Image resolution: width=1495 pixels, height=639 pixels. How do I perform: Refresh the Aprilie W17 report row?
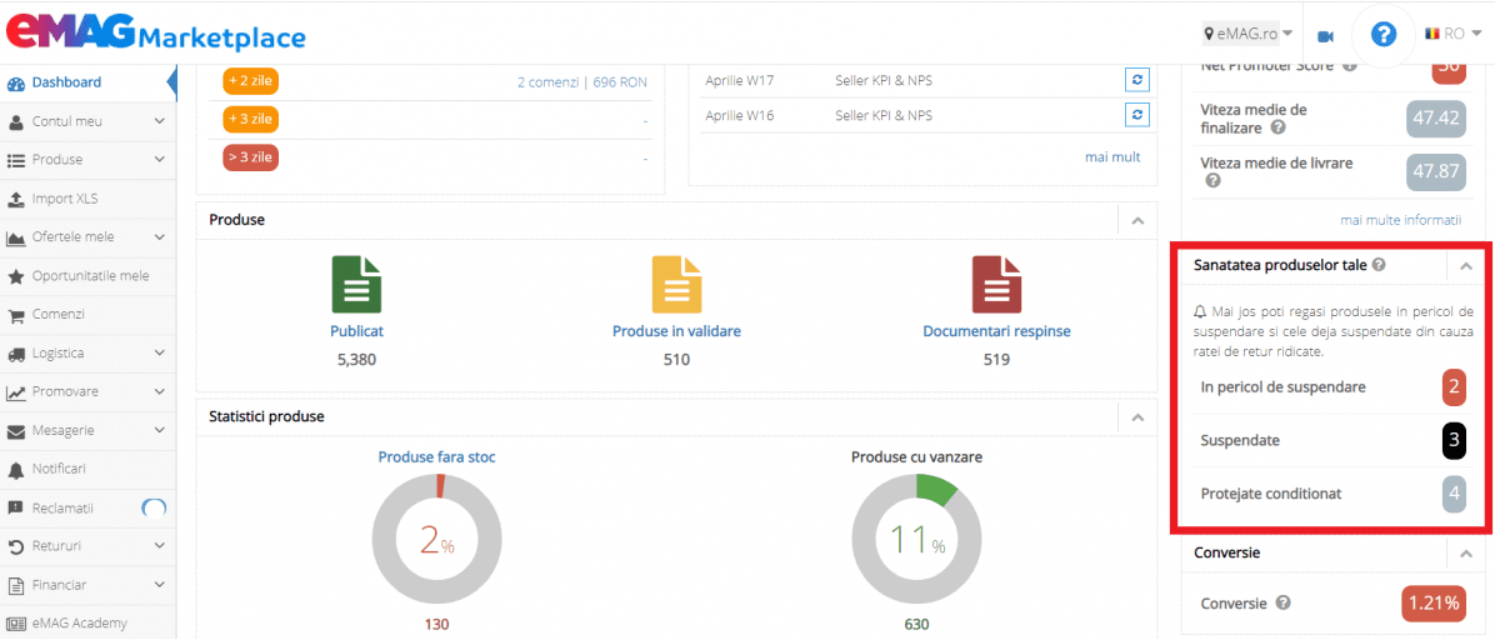point(1137,80)
